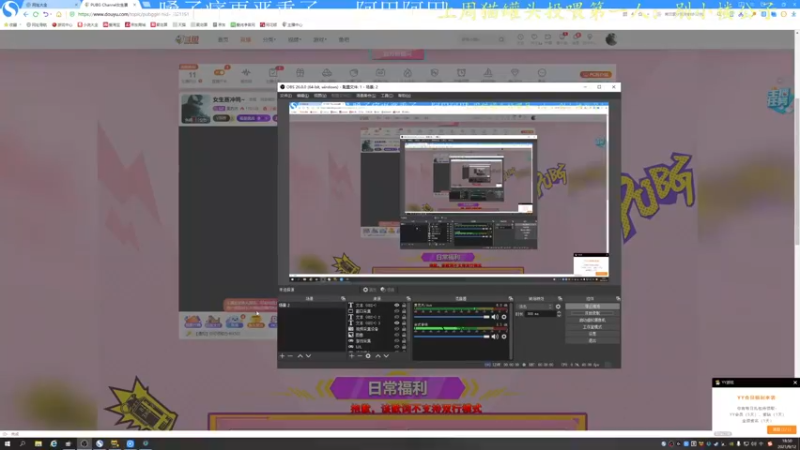Click 开始录制 button in OBS Controls
Viewport: 800px width, 450px height.
click(x=592, y=313)
